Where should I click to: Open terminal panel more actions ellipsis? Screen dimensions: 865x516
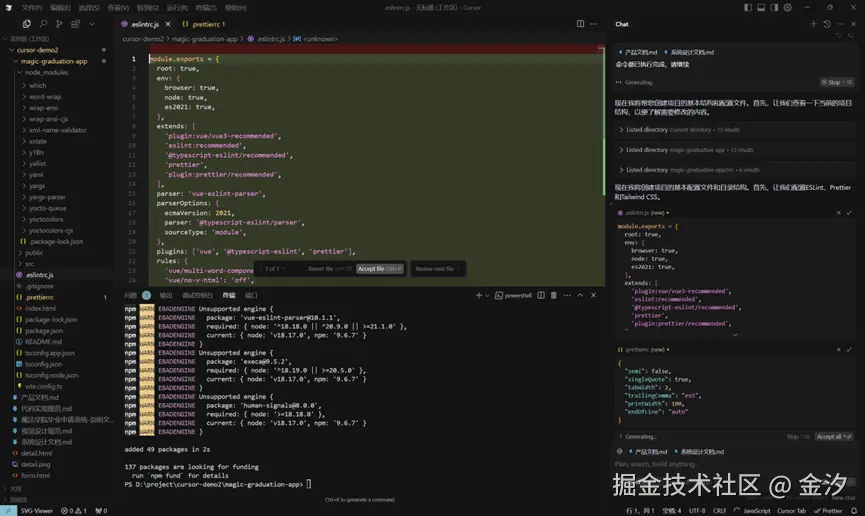[567, 295]
